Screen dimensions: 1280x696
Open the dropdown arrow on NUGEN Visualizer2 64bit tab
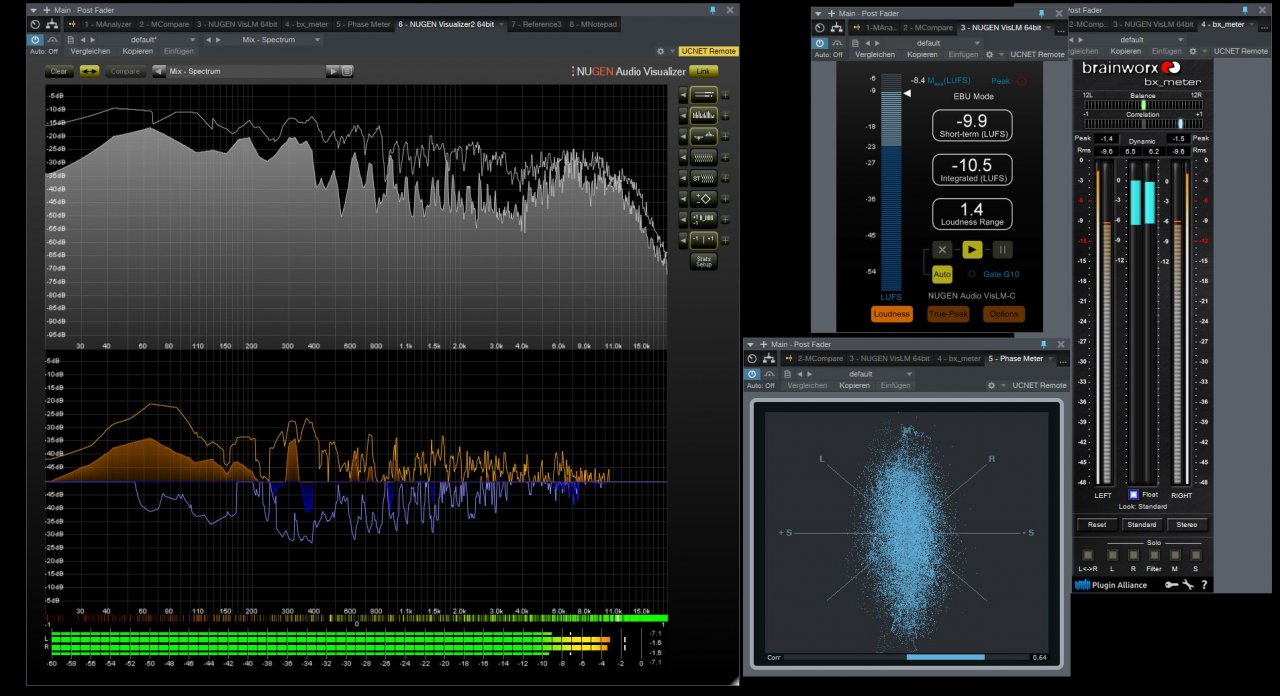(501, 23)
